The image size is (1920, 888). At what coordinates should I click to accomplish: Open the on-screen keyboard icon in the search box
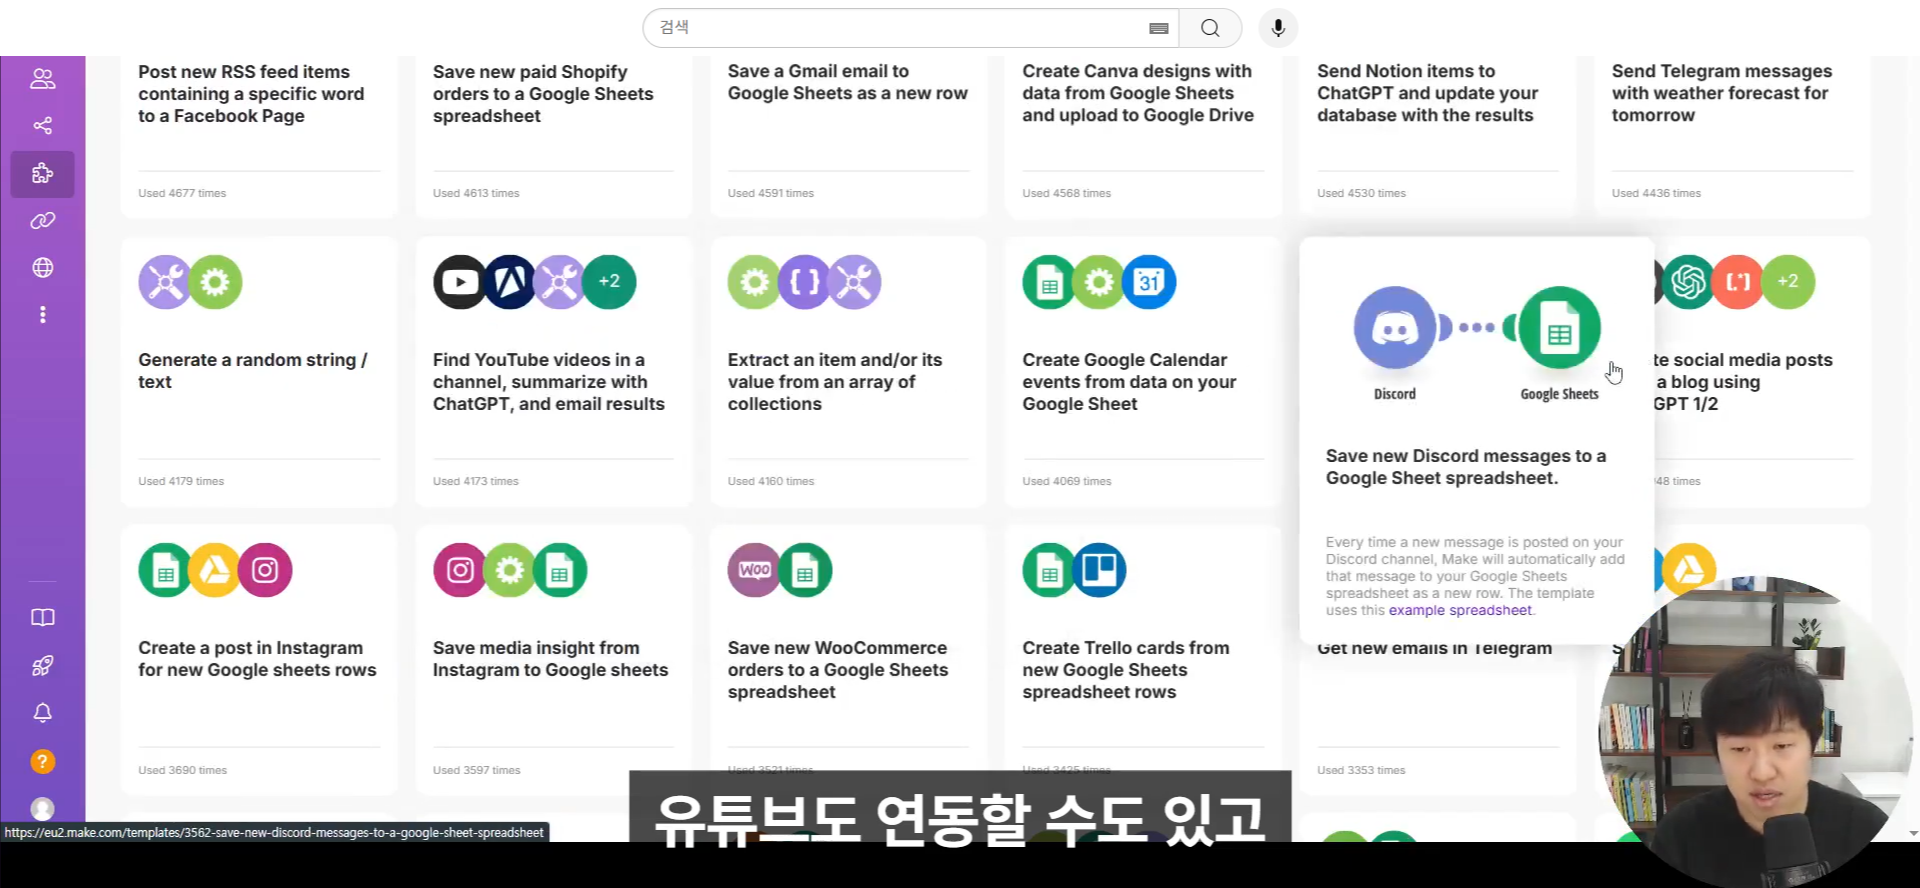click(x=1158, y=28)
